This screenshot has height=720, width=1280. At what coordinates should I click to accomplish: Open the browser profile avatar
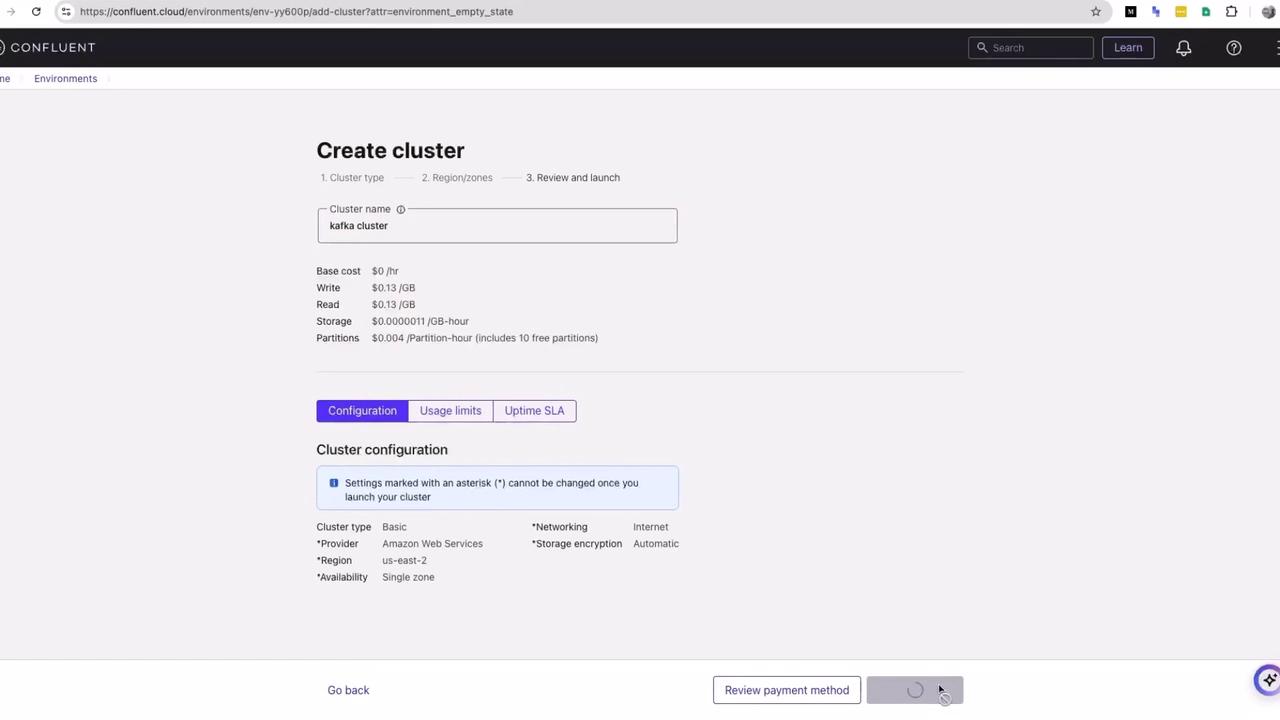point(1269,12)
